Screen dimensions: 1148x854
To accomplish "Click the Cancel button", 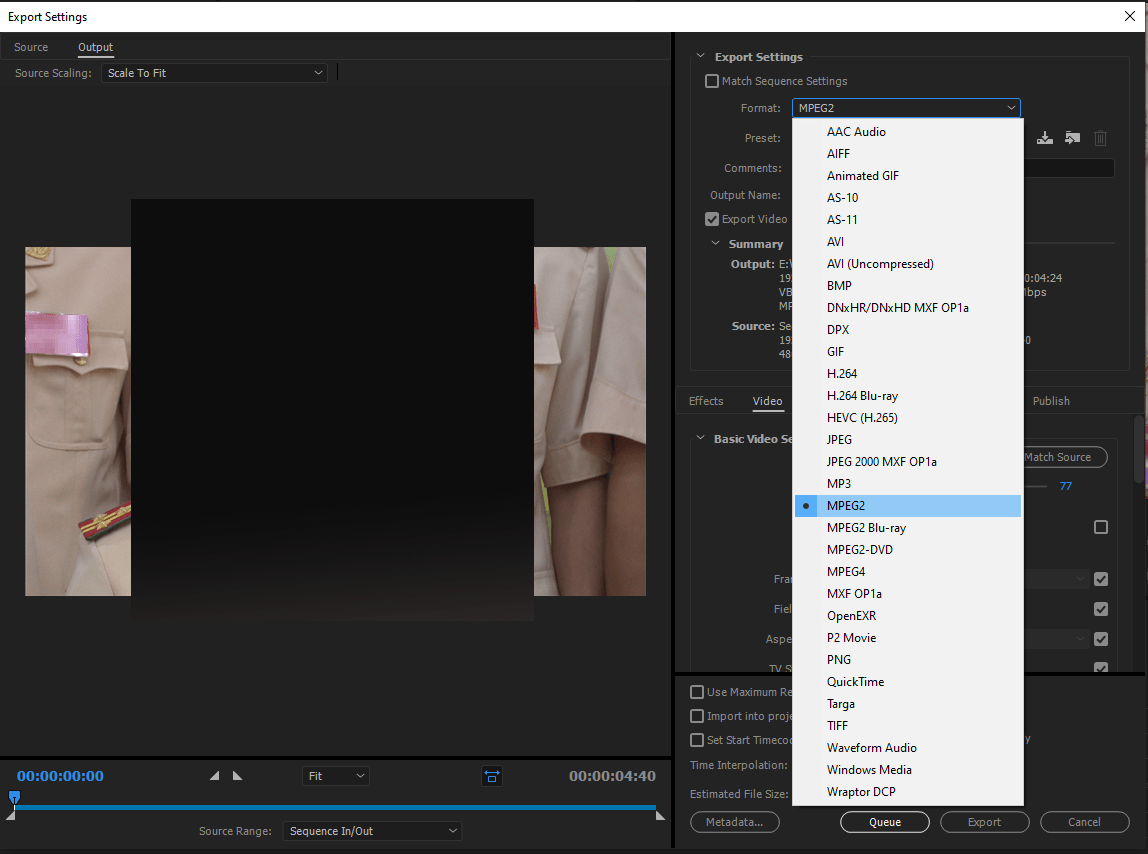I will (1084, 823).
